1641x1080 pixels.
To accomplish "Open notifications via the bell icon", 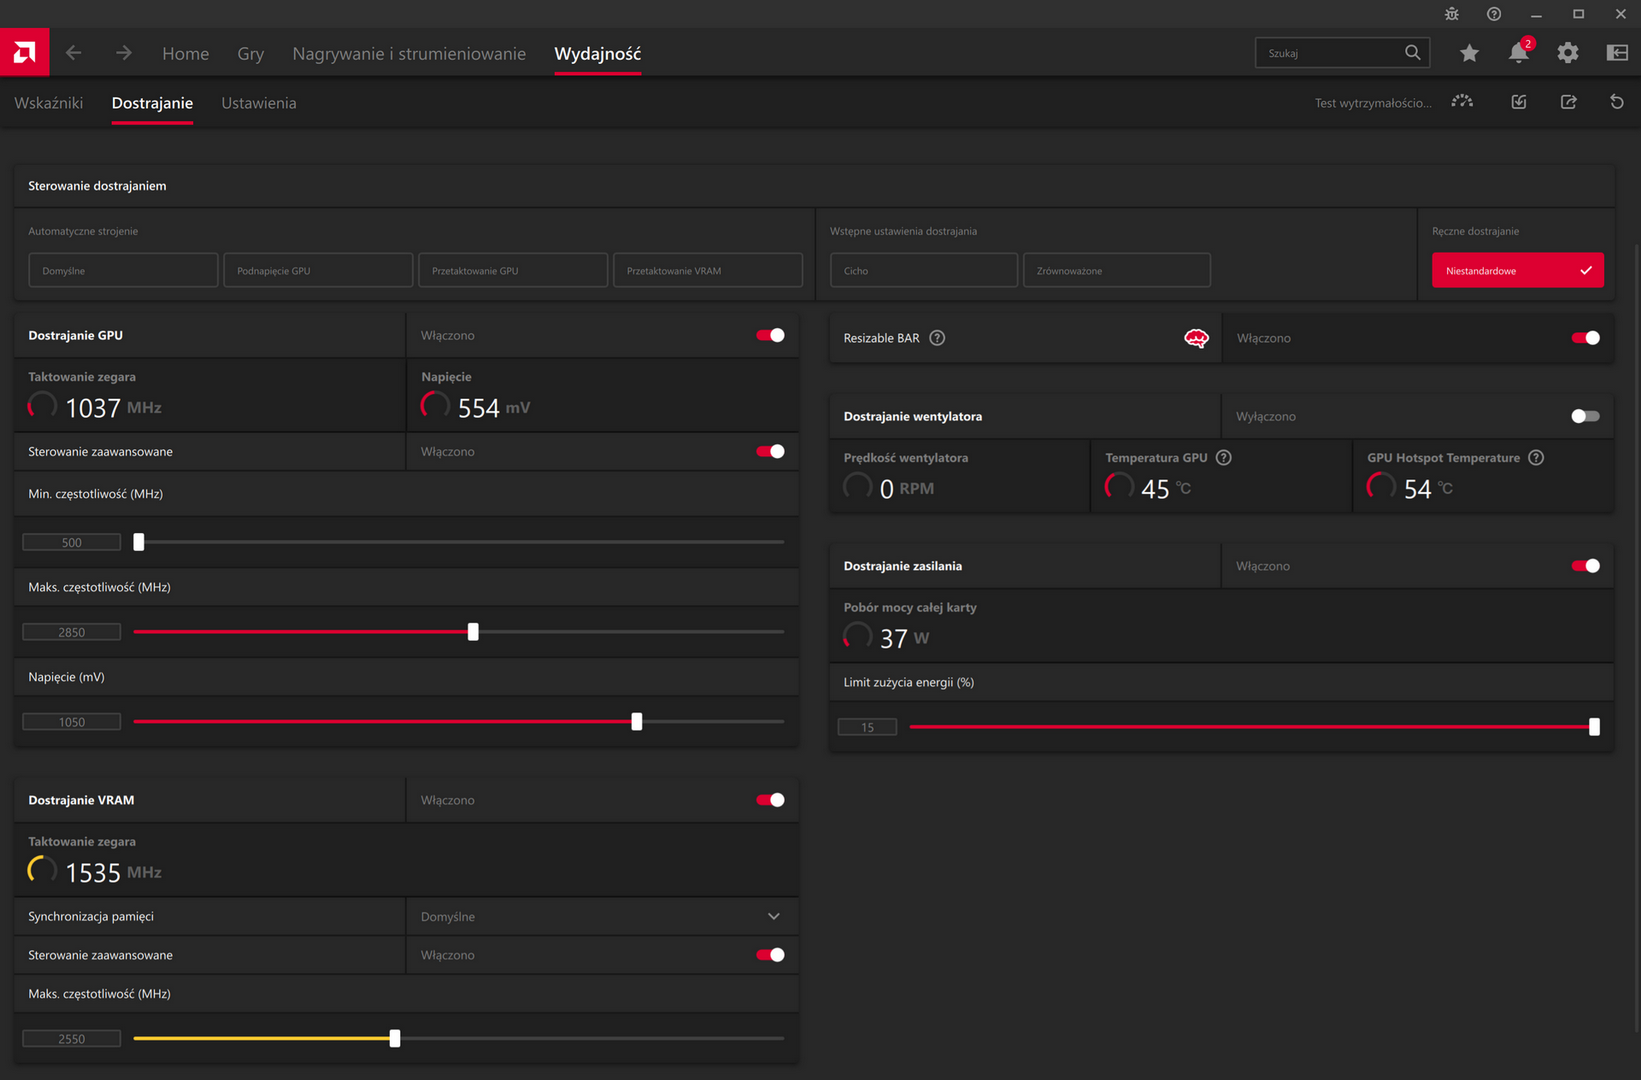I will 1518,52.
